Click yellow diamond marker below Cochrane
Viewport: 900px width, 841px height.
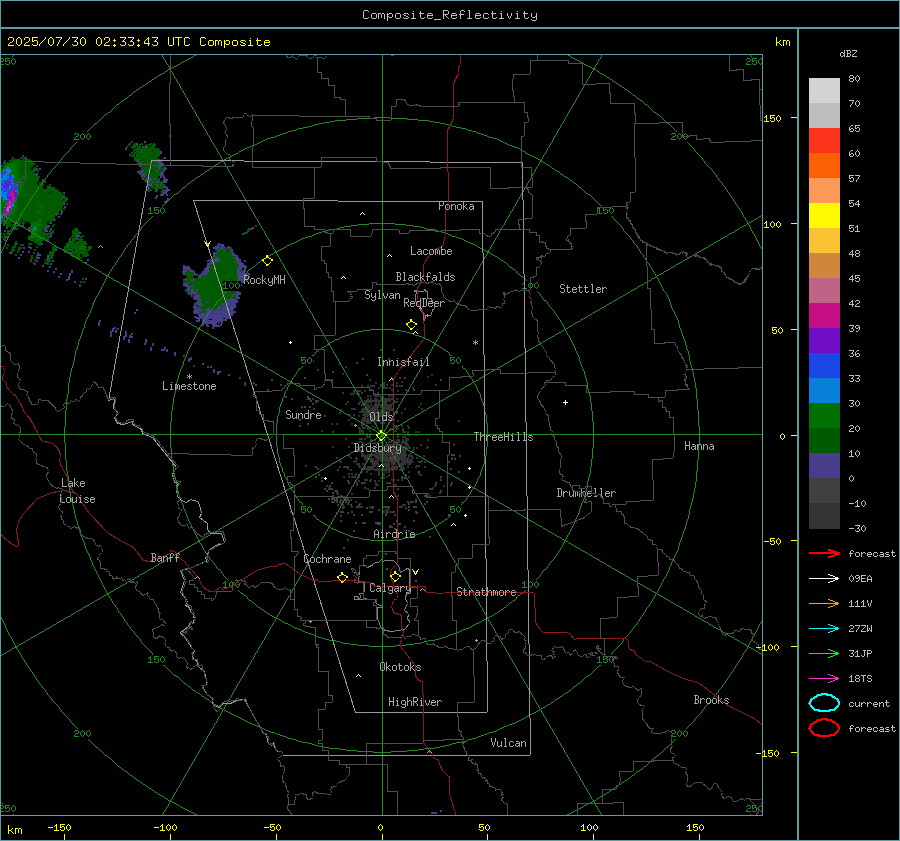coord(342,577)
